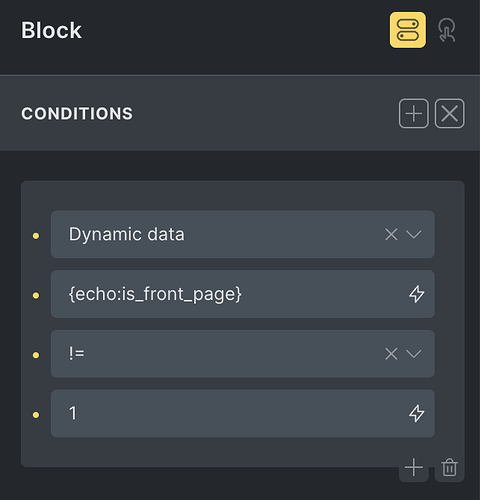The image size is (480, 500).
Task: Focus the comparison value field containing 1
Action: tap(243, 413)
